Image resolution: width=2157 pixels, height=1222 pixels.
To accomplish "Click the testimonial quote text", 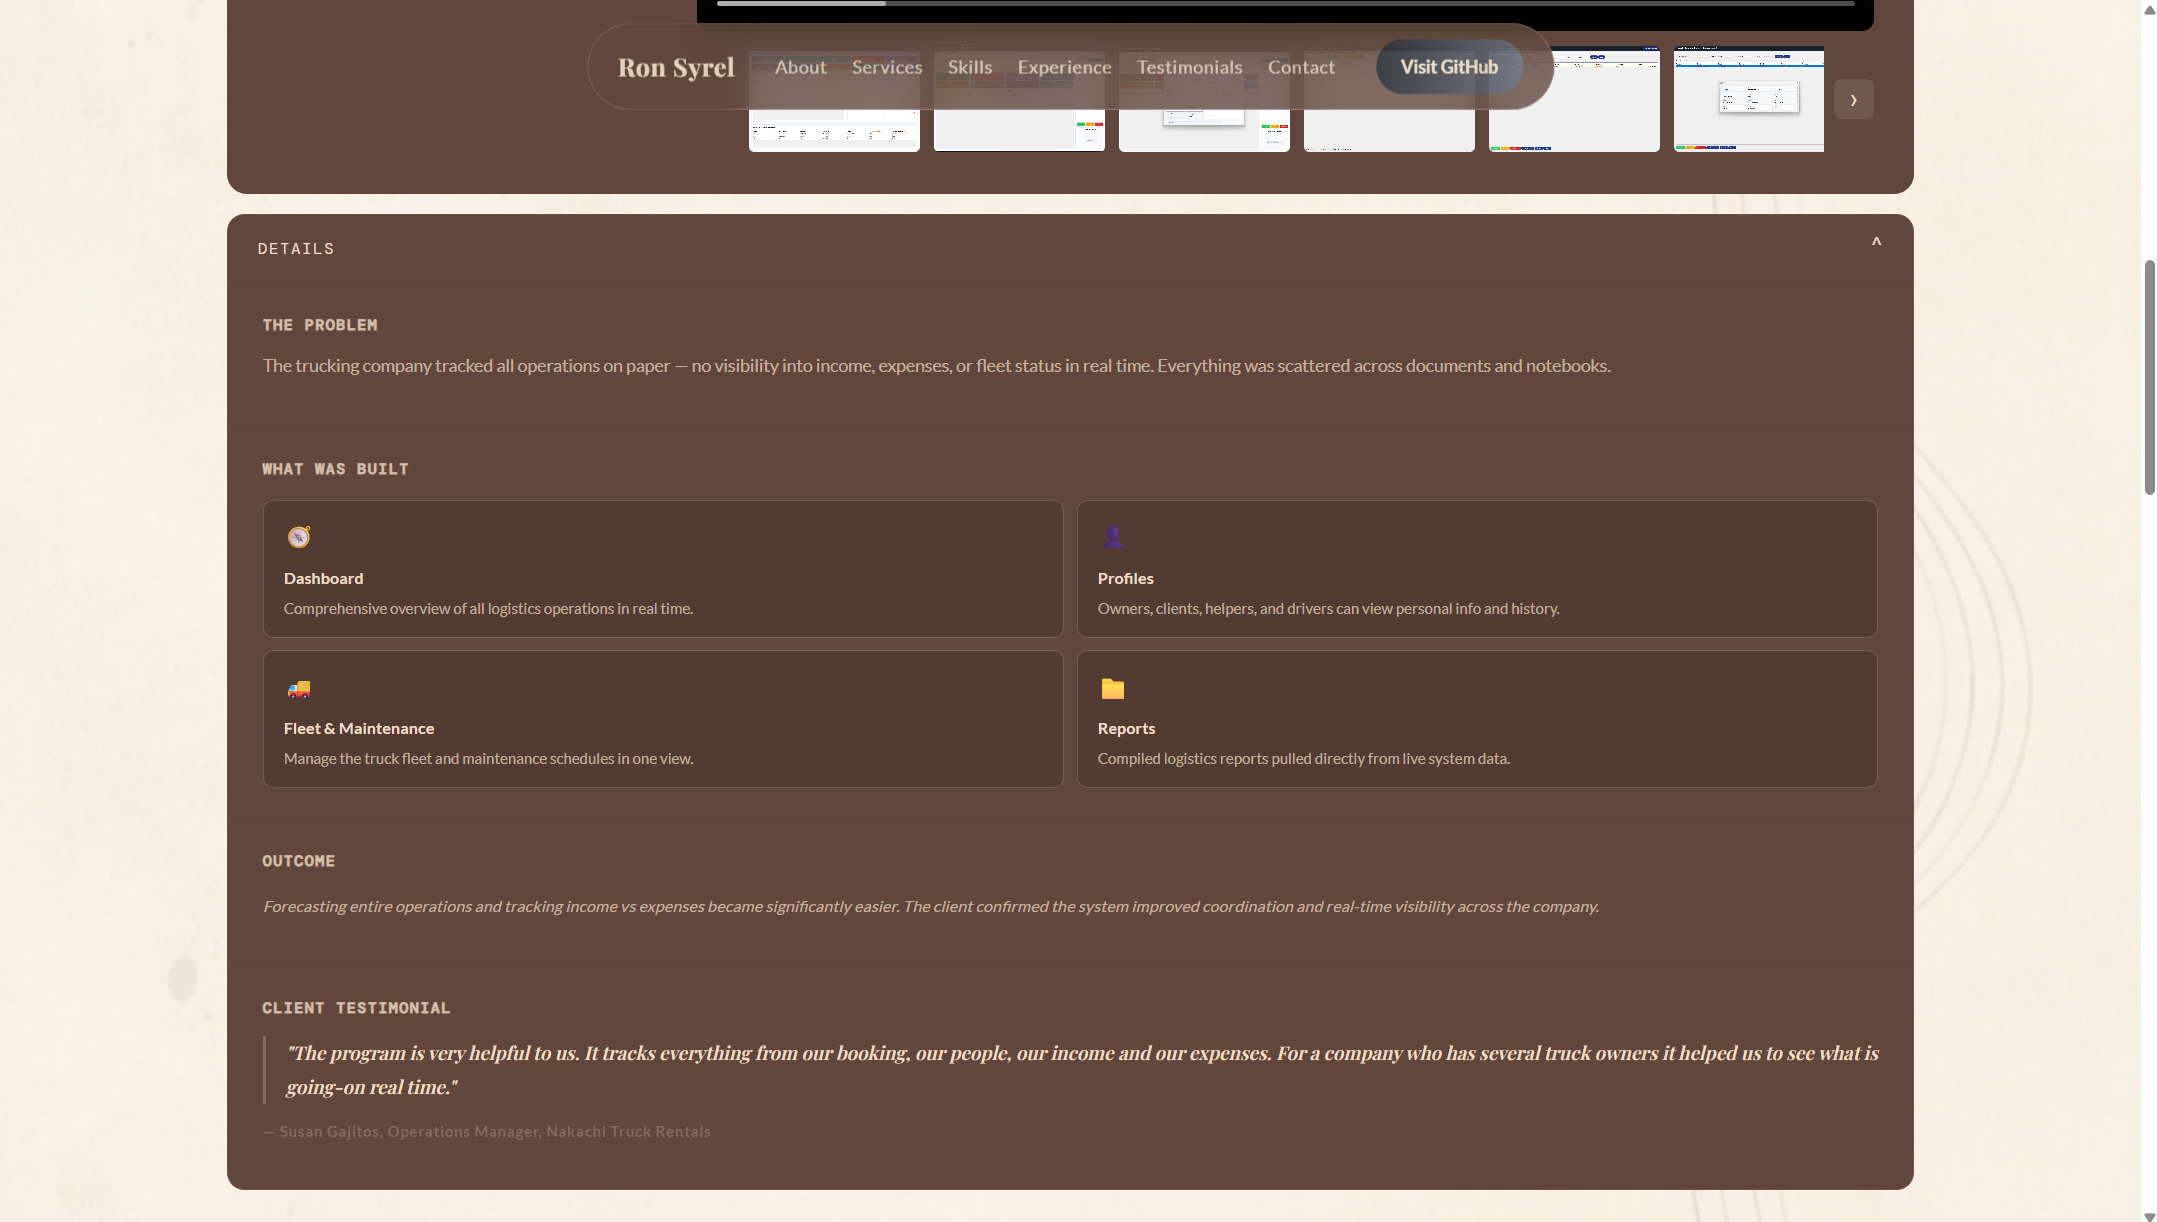I will click(1082, 1069).
